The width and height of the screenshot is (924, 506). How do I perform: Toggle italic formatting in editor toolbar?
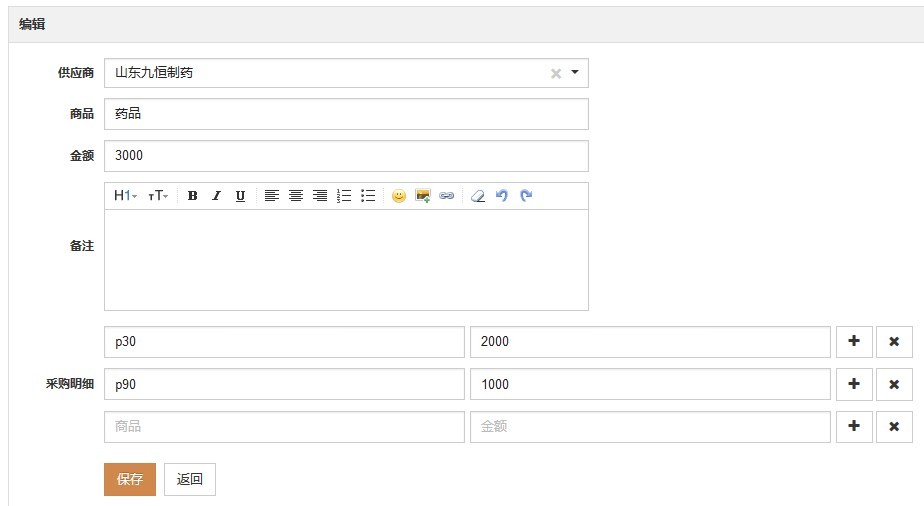pyautogui.click(x=216, y=196)
